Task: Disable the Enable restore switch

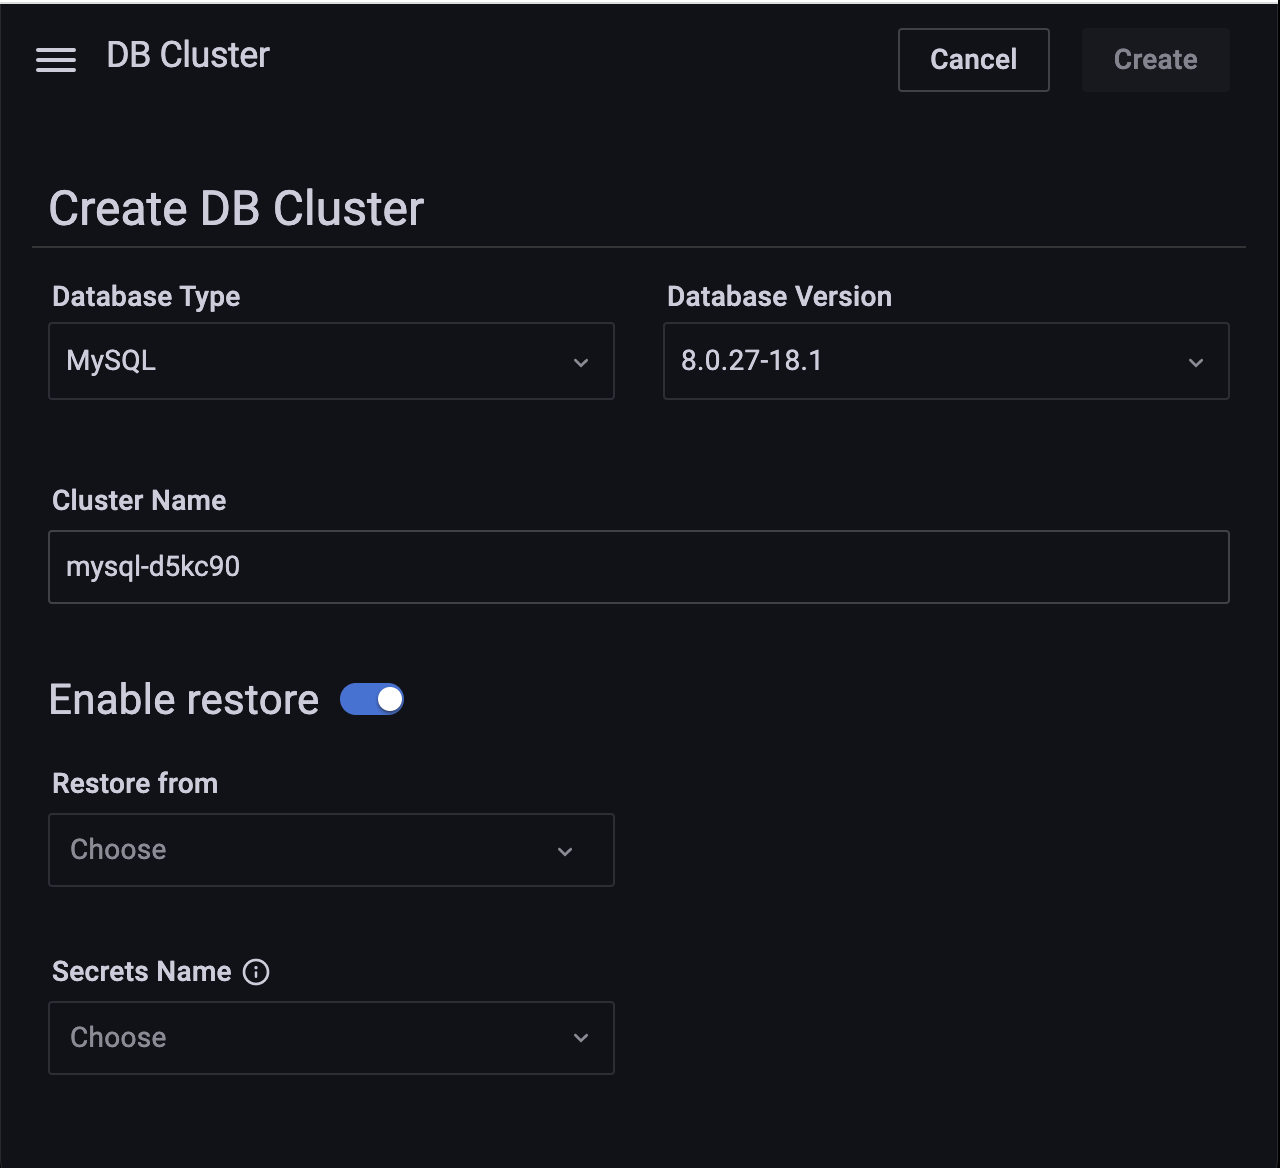Action: coord(372,700)
